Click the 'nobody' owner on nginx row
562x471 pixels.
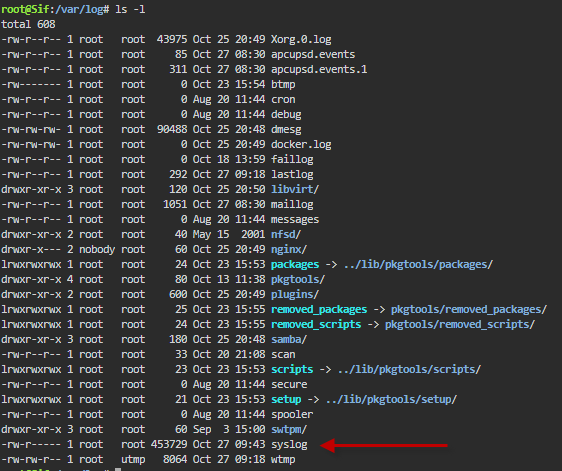(x=97, y=249)
